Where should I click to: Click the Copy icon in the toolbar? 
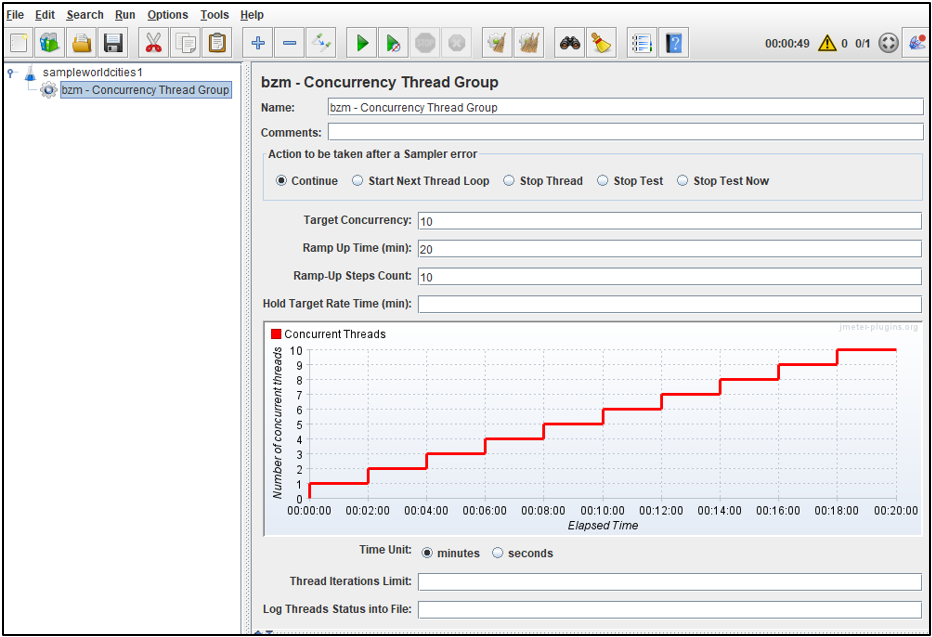pos(185,43)
